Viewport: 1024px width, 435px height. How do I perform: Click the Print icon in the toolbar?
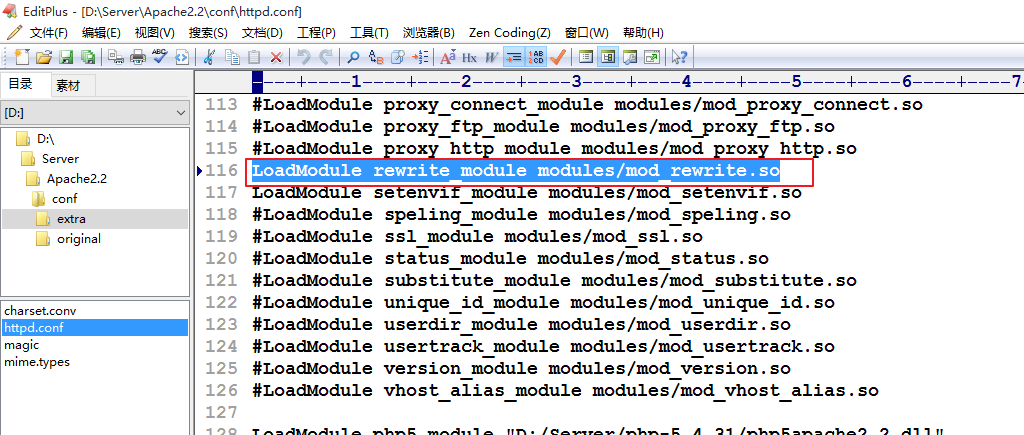pos(138,57)
